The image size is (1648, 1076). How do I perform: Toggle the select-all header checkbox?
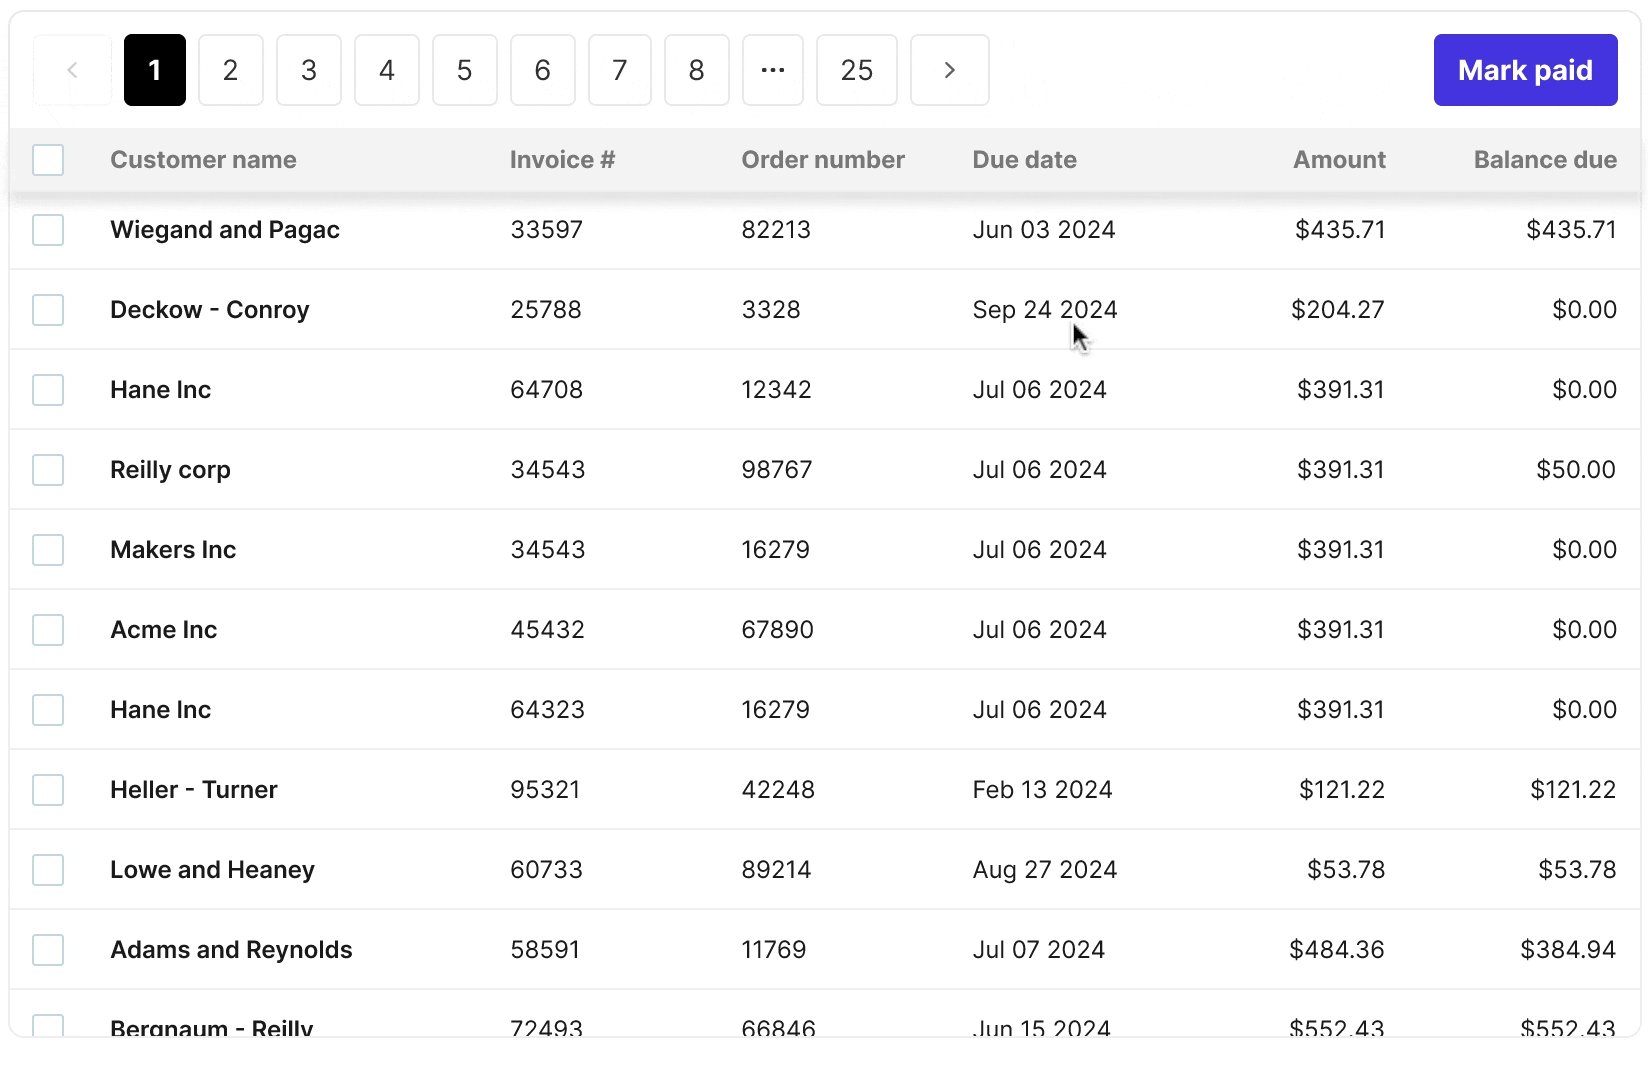click(x=48, y=160)
